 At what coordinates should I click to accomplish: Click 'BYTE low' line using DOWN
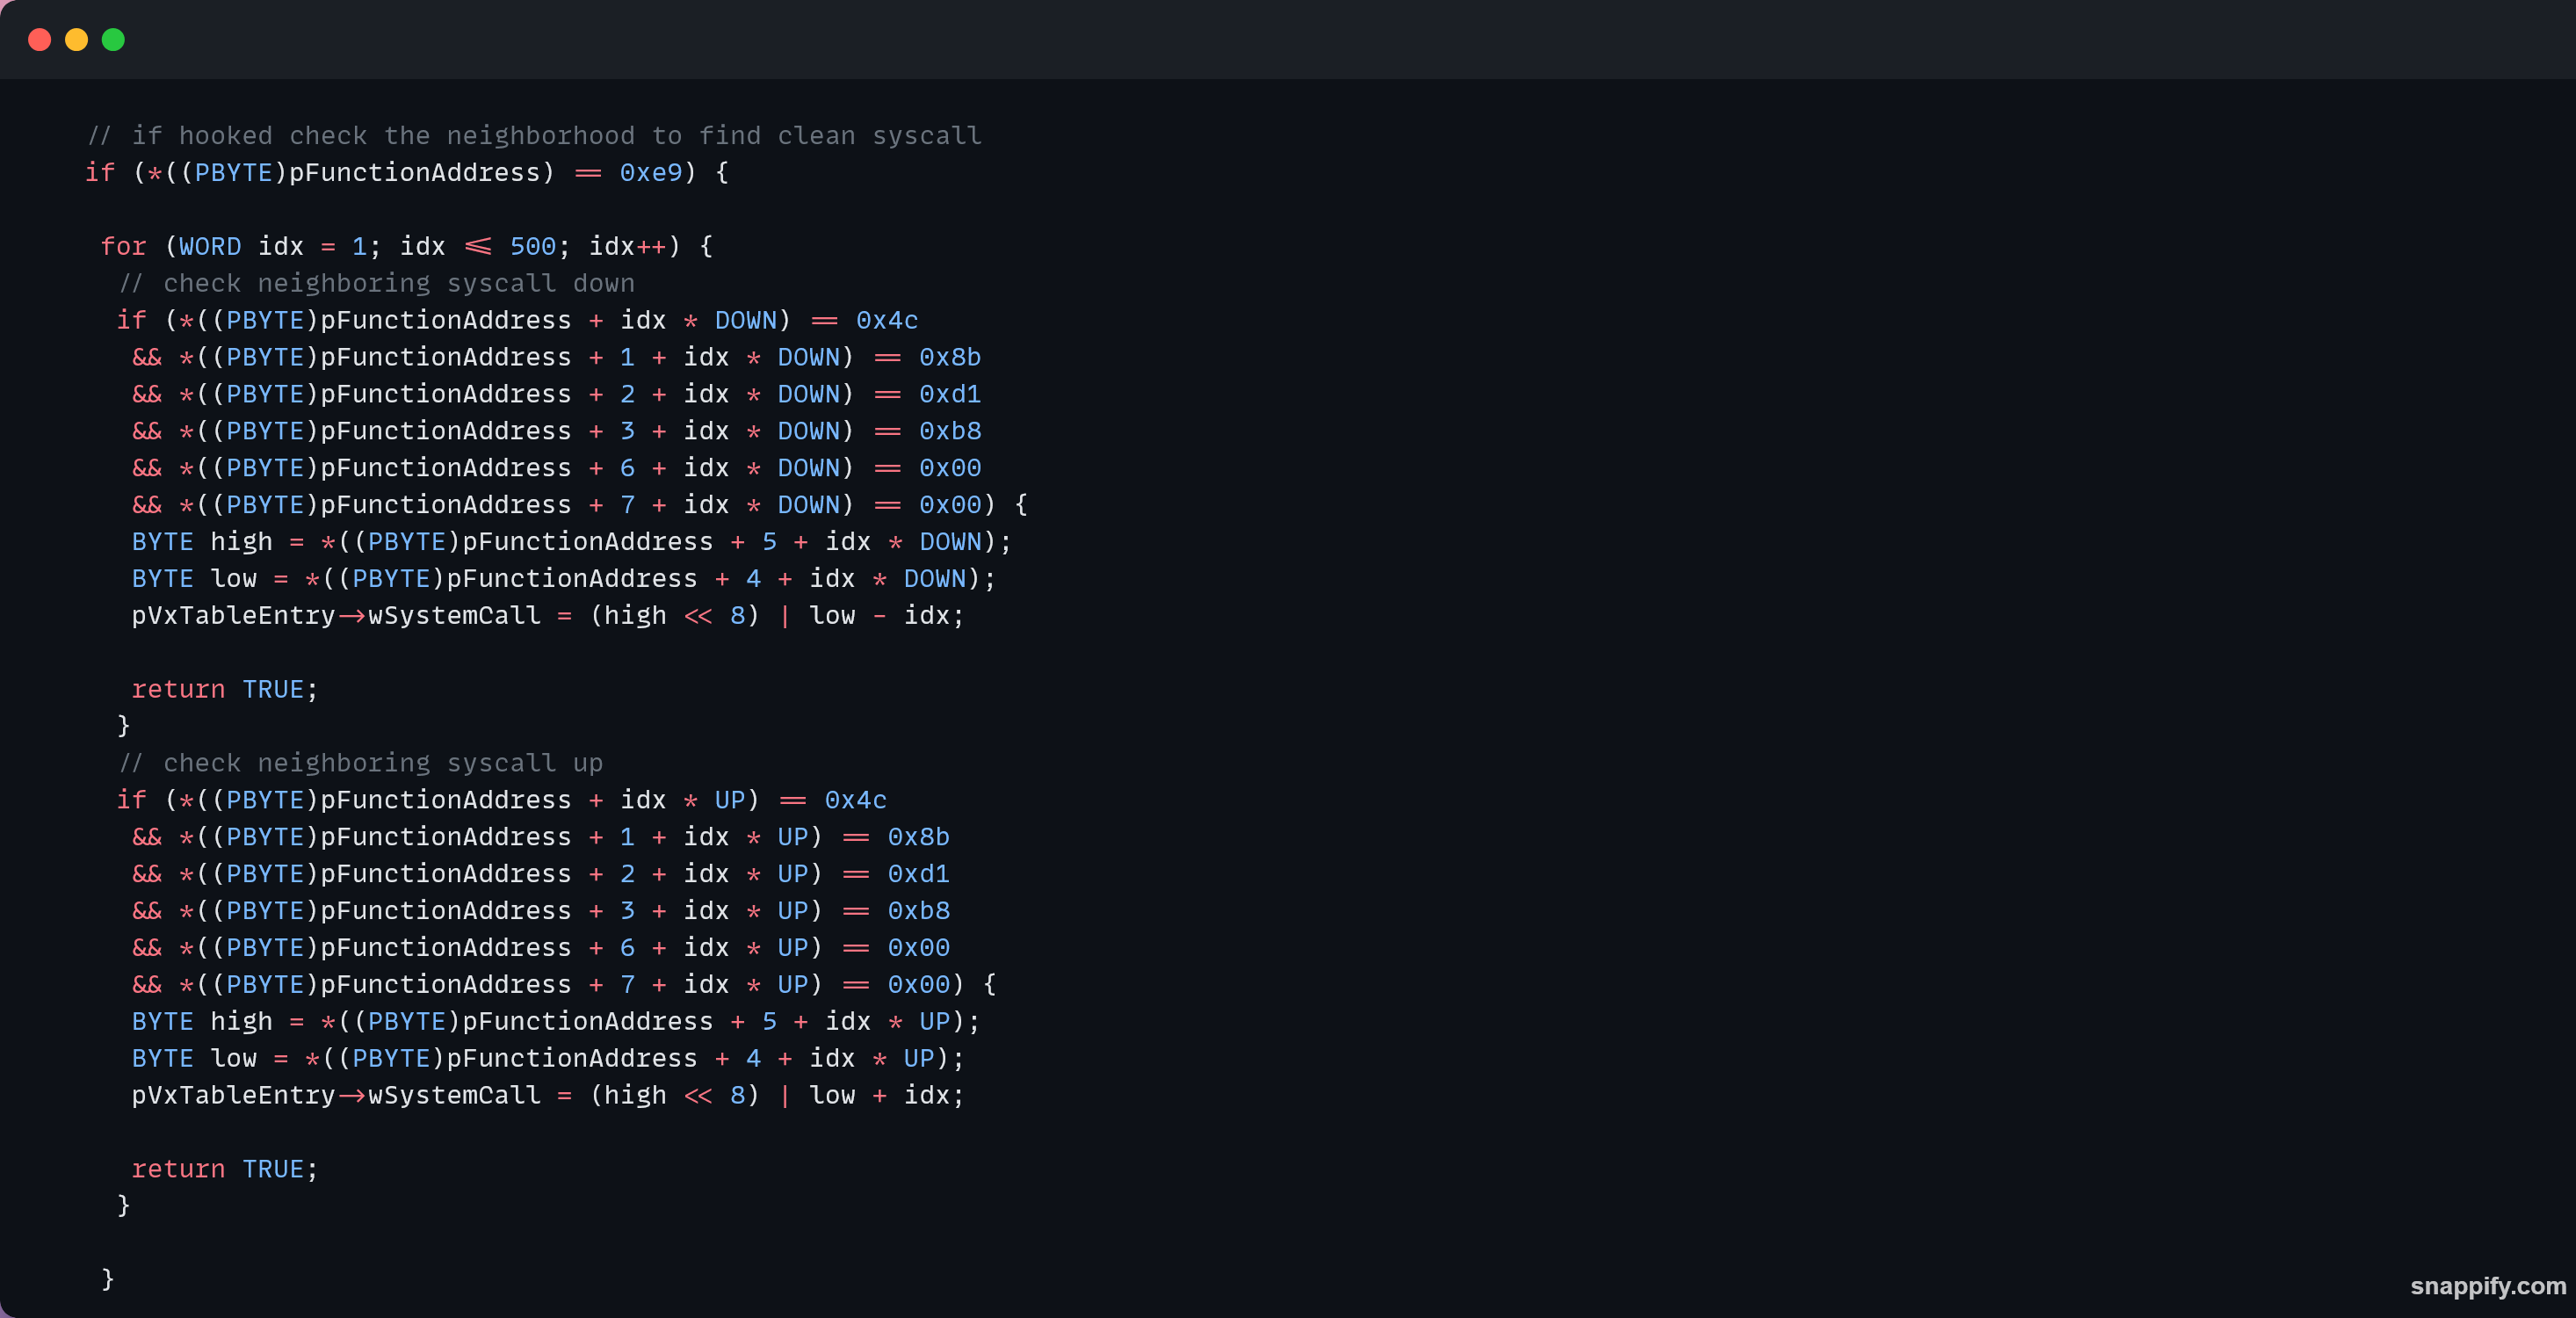[564, 579]
